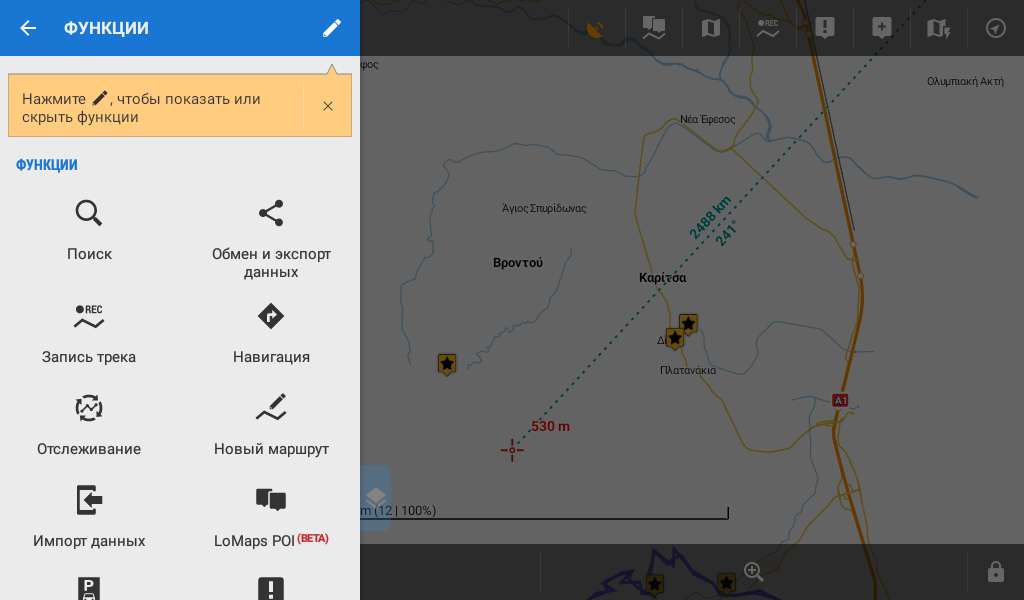
Task: Open Обмен и экспорт данных
Action: tap(271, 238)
